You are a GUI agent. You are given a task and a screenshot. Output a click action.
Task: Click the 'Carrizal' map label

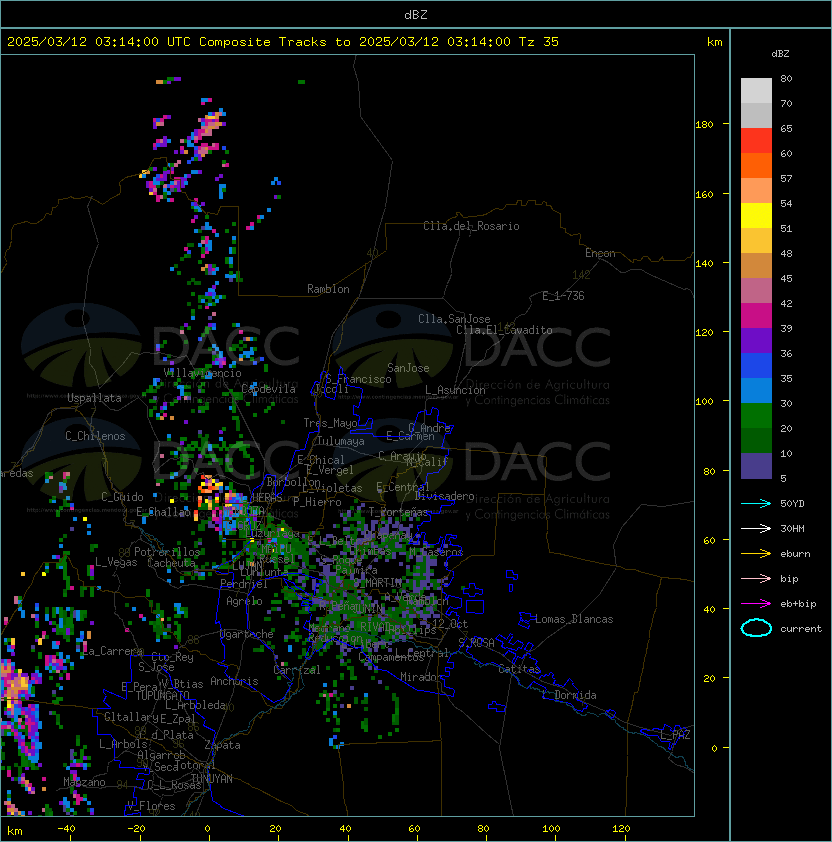[296, 670]
